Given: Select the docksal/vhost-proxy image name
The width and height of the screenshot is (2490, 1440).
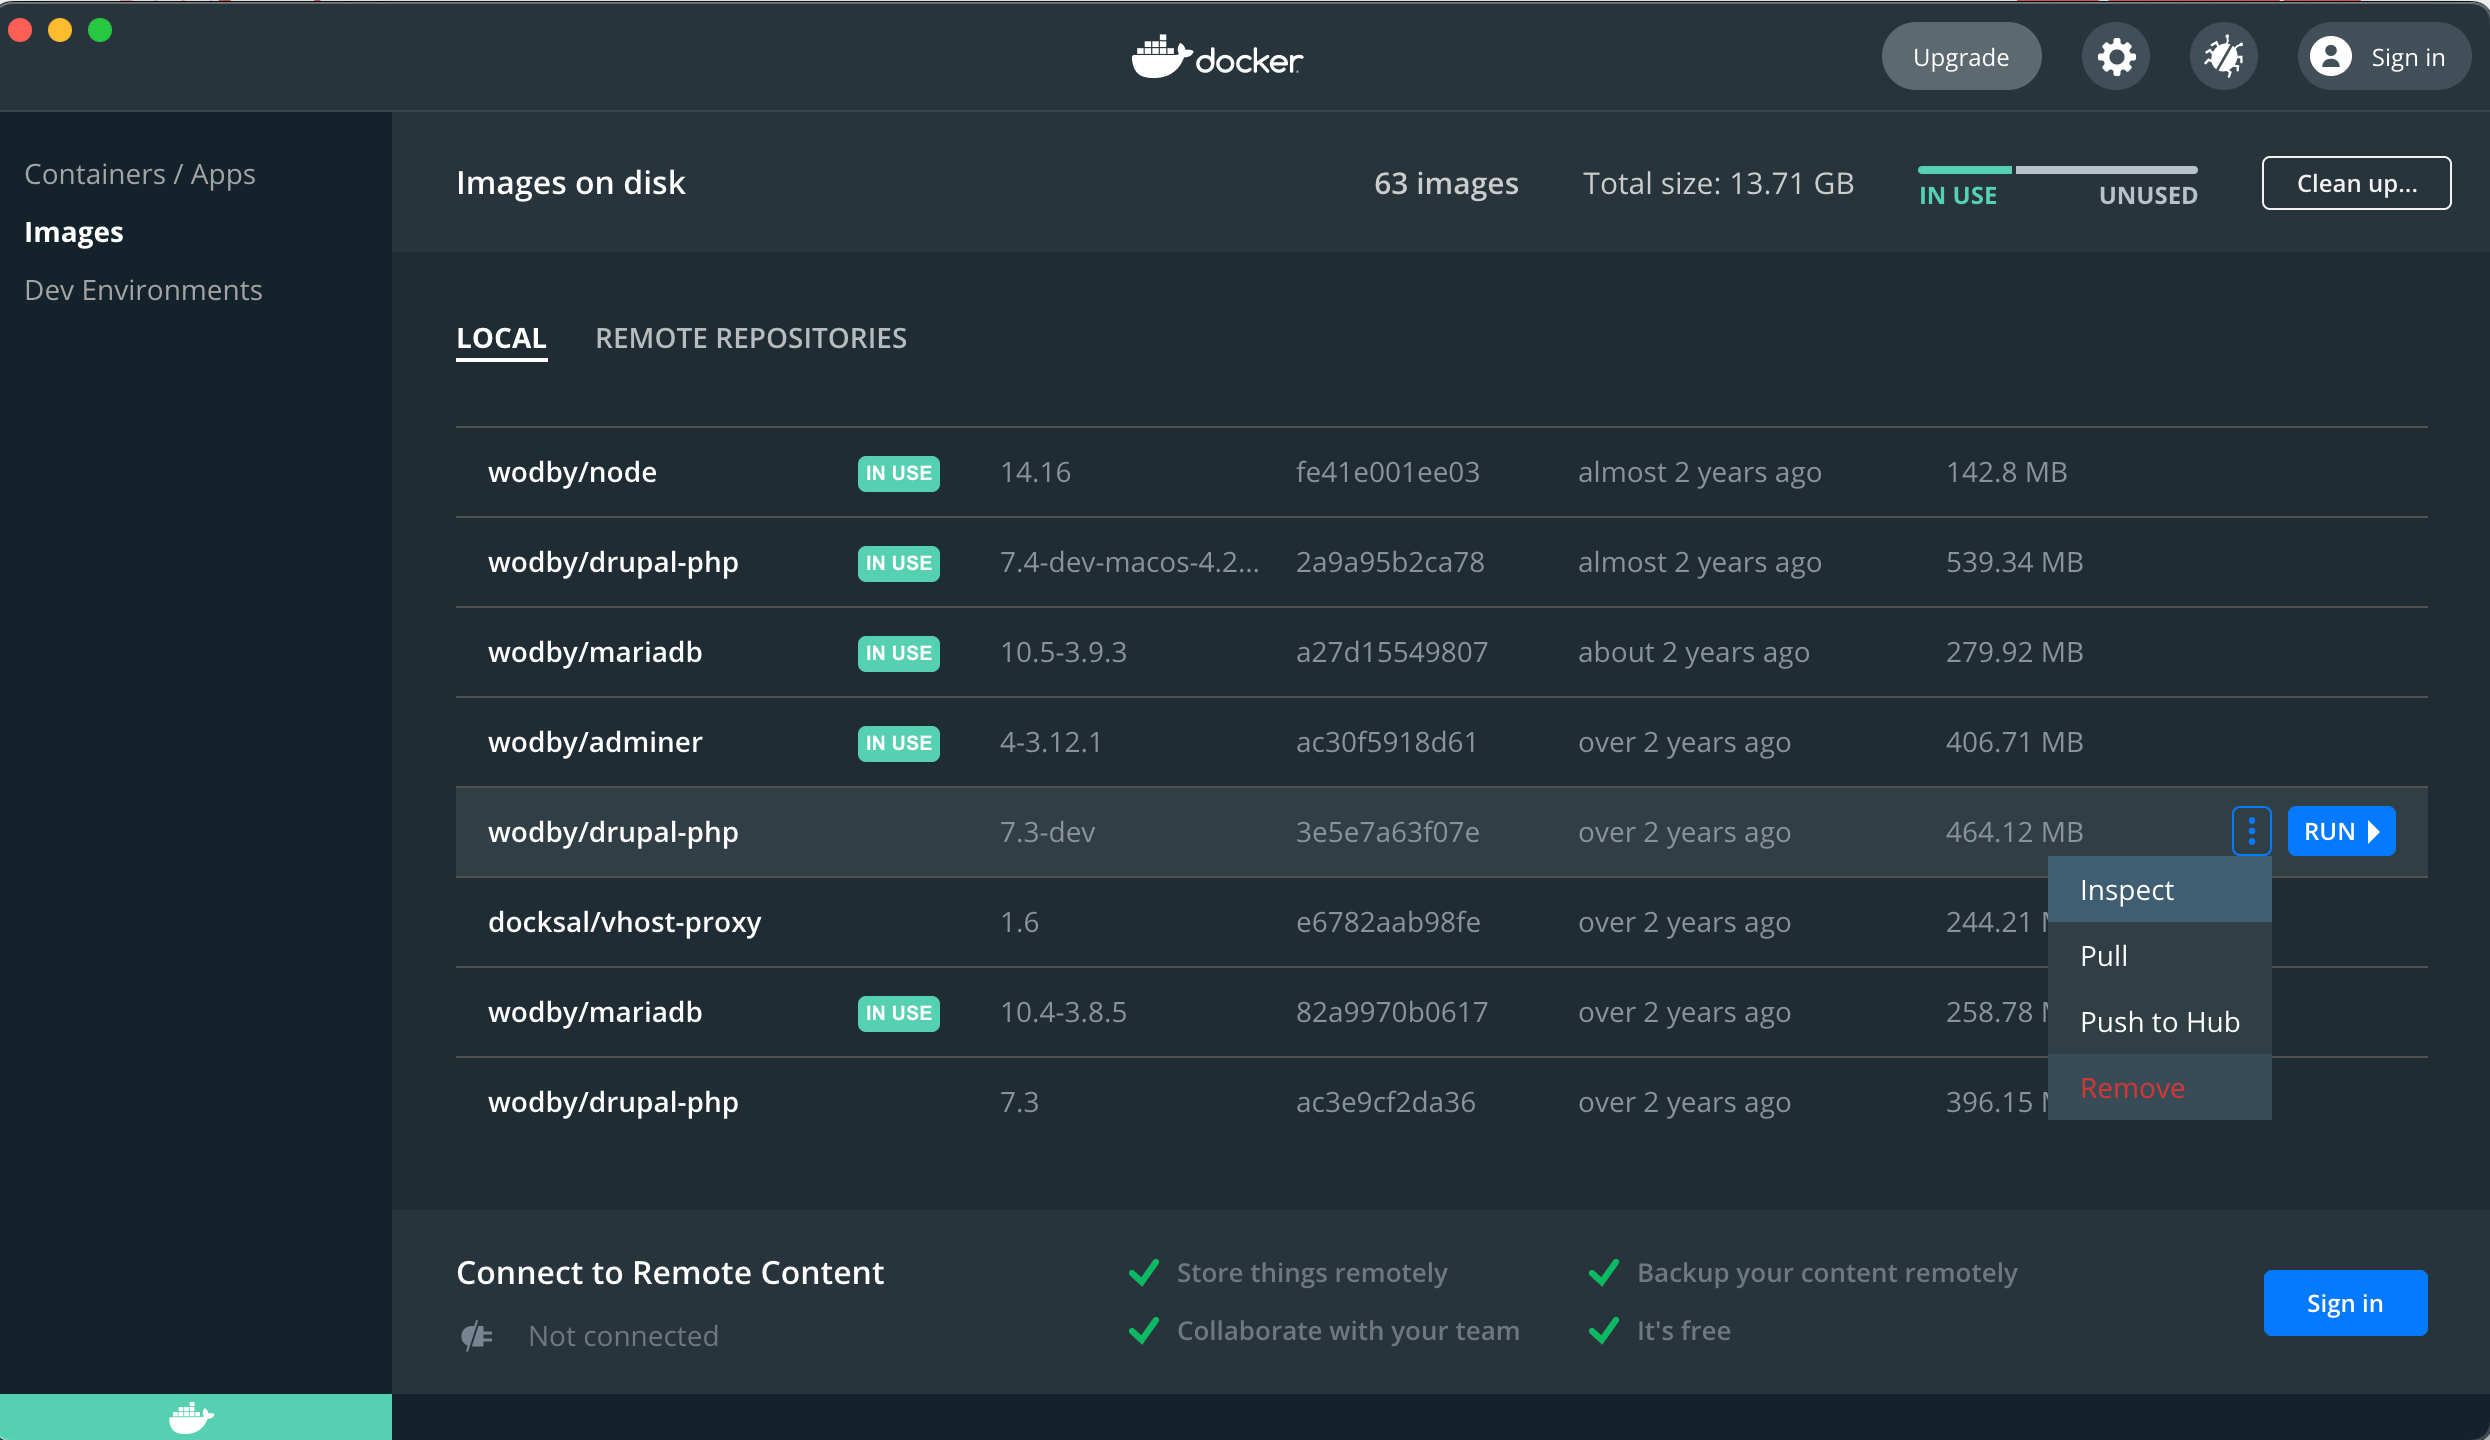Looking at the screenshot, I should [x=624, y=922].
